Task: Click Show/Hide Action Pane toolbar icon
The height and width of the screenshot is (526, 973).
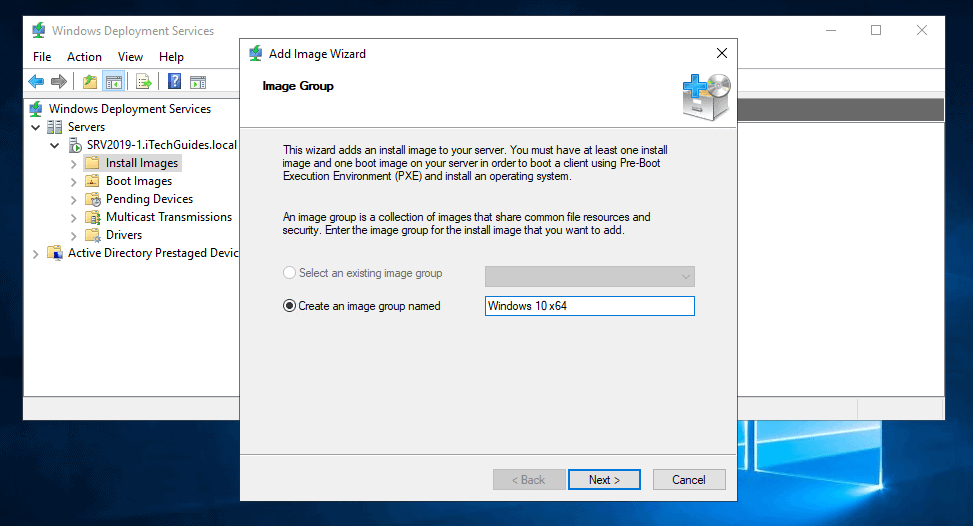Action: pyautogui.click(x=198, y=82)
